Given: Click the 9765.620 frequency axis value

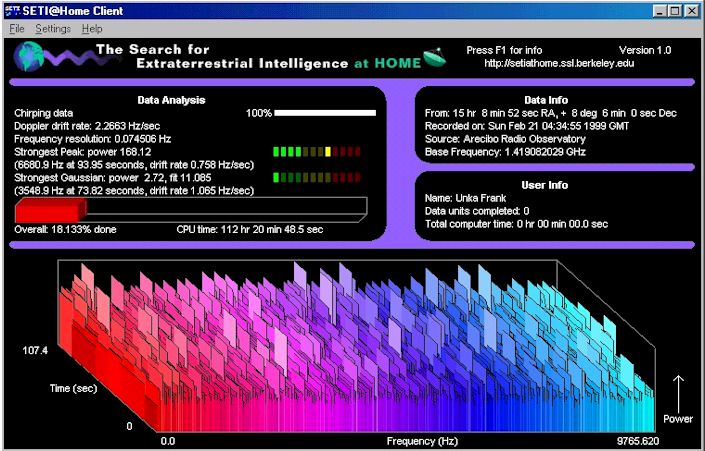Looking at the screenshot, I should (x=638, y=441).
